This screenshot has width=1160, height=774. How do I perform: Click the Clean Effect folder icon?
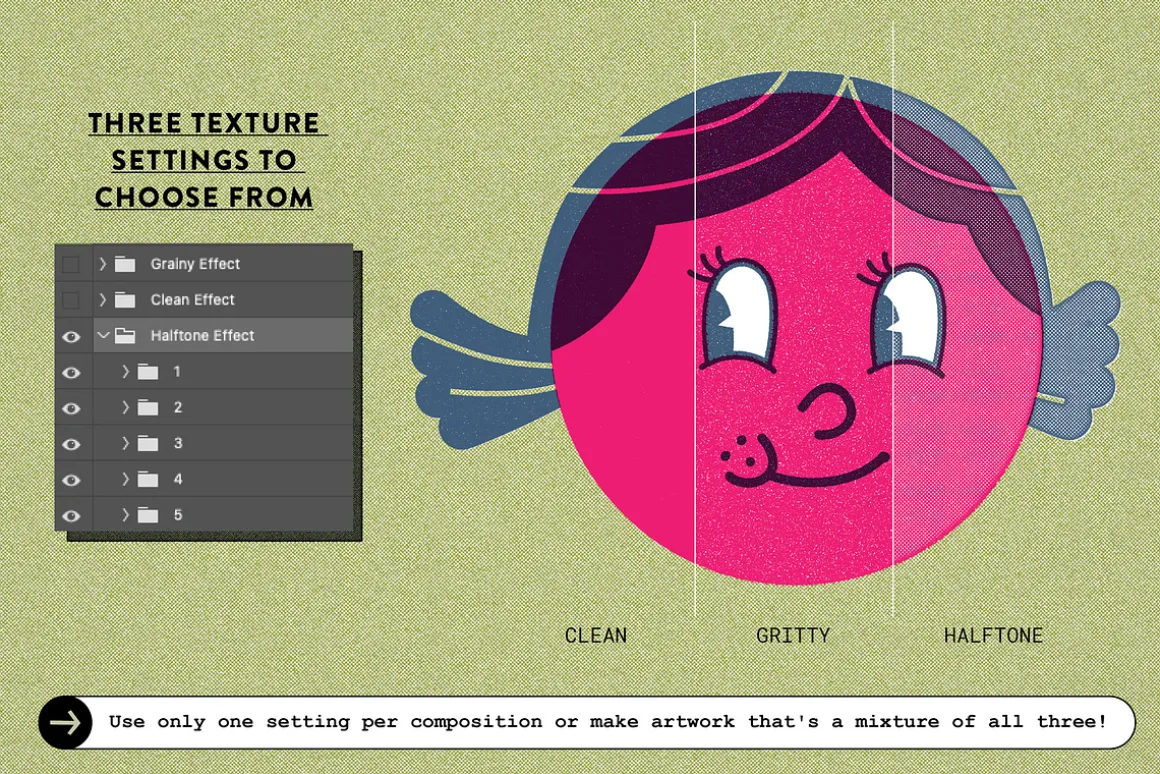coord(125,299)
